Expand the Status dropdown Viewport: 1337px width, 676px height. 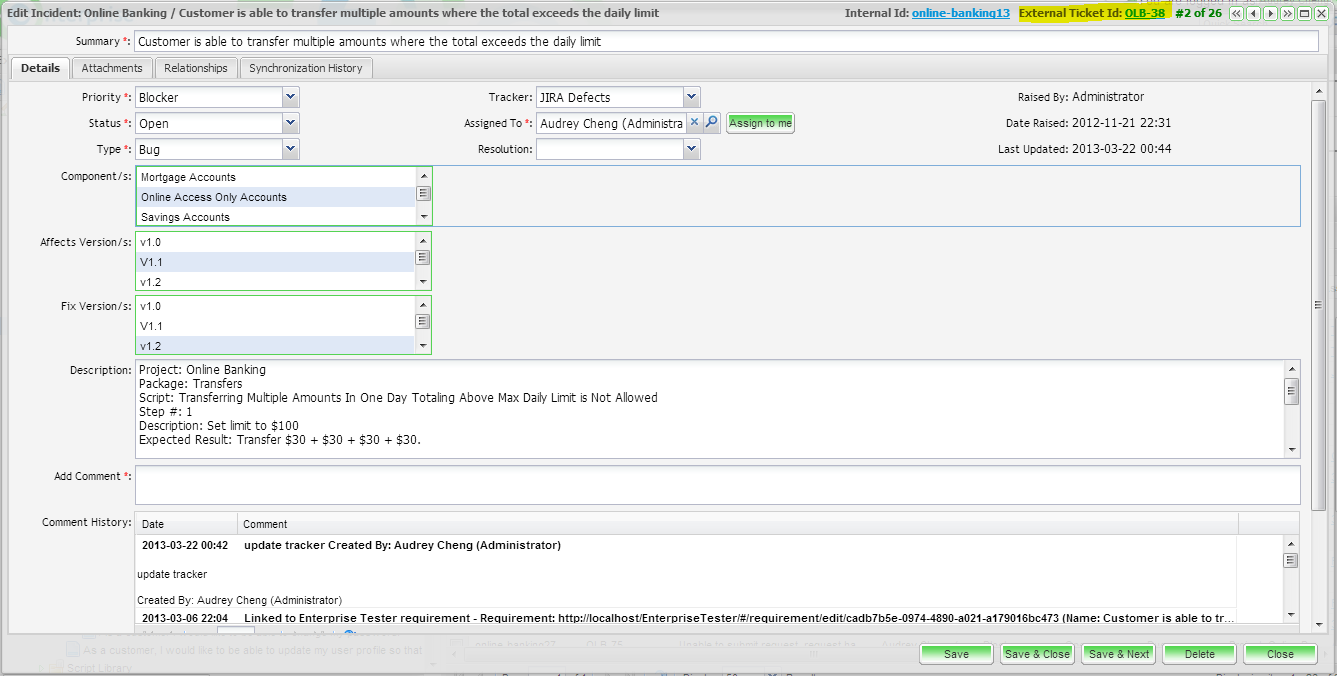(x=290, y=123)
